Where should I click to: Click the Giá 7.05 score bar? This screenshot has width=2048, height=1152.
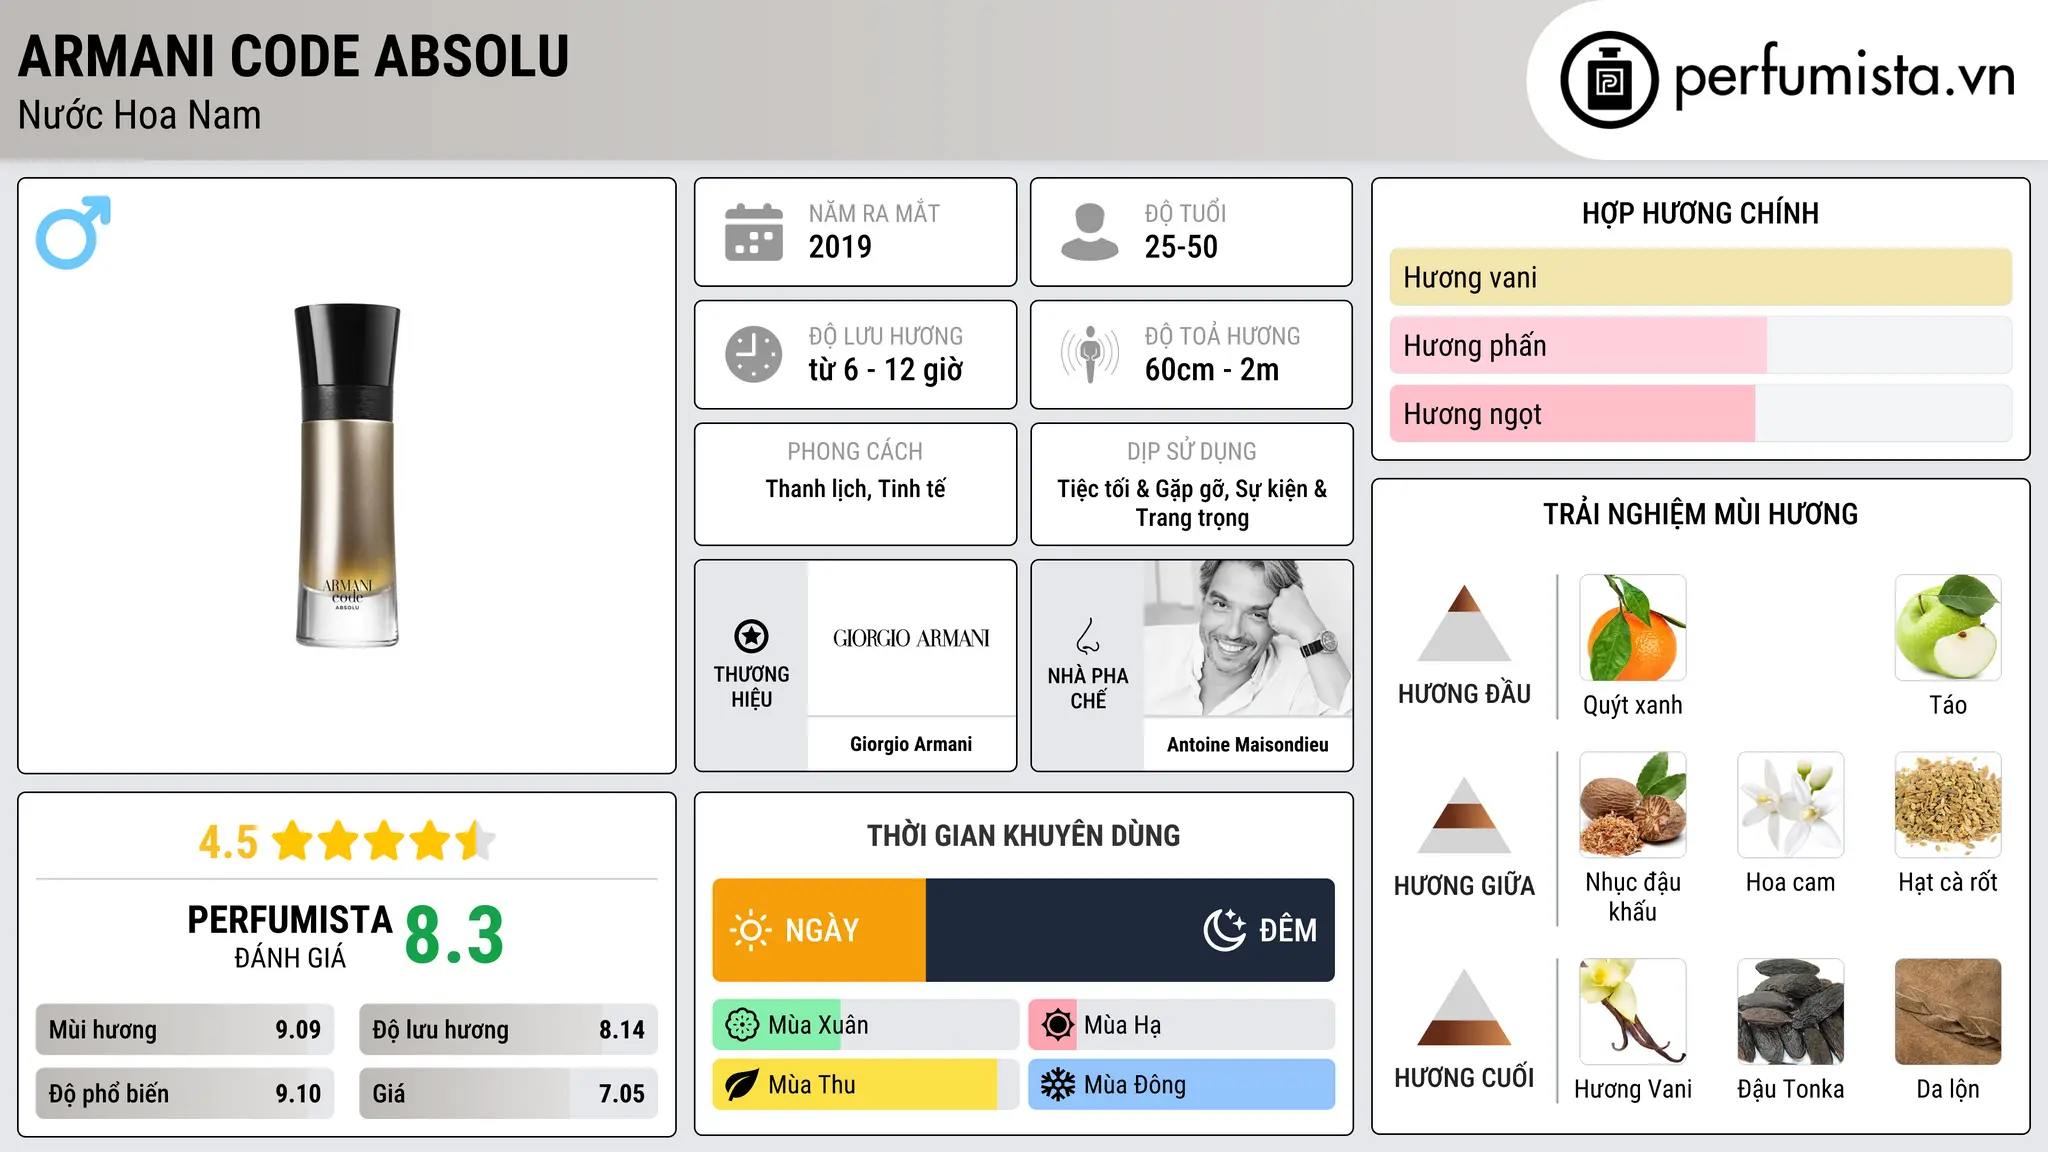coord(508,1093)
